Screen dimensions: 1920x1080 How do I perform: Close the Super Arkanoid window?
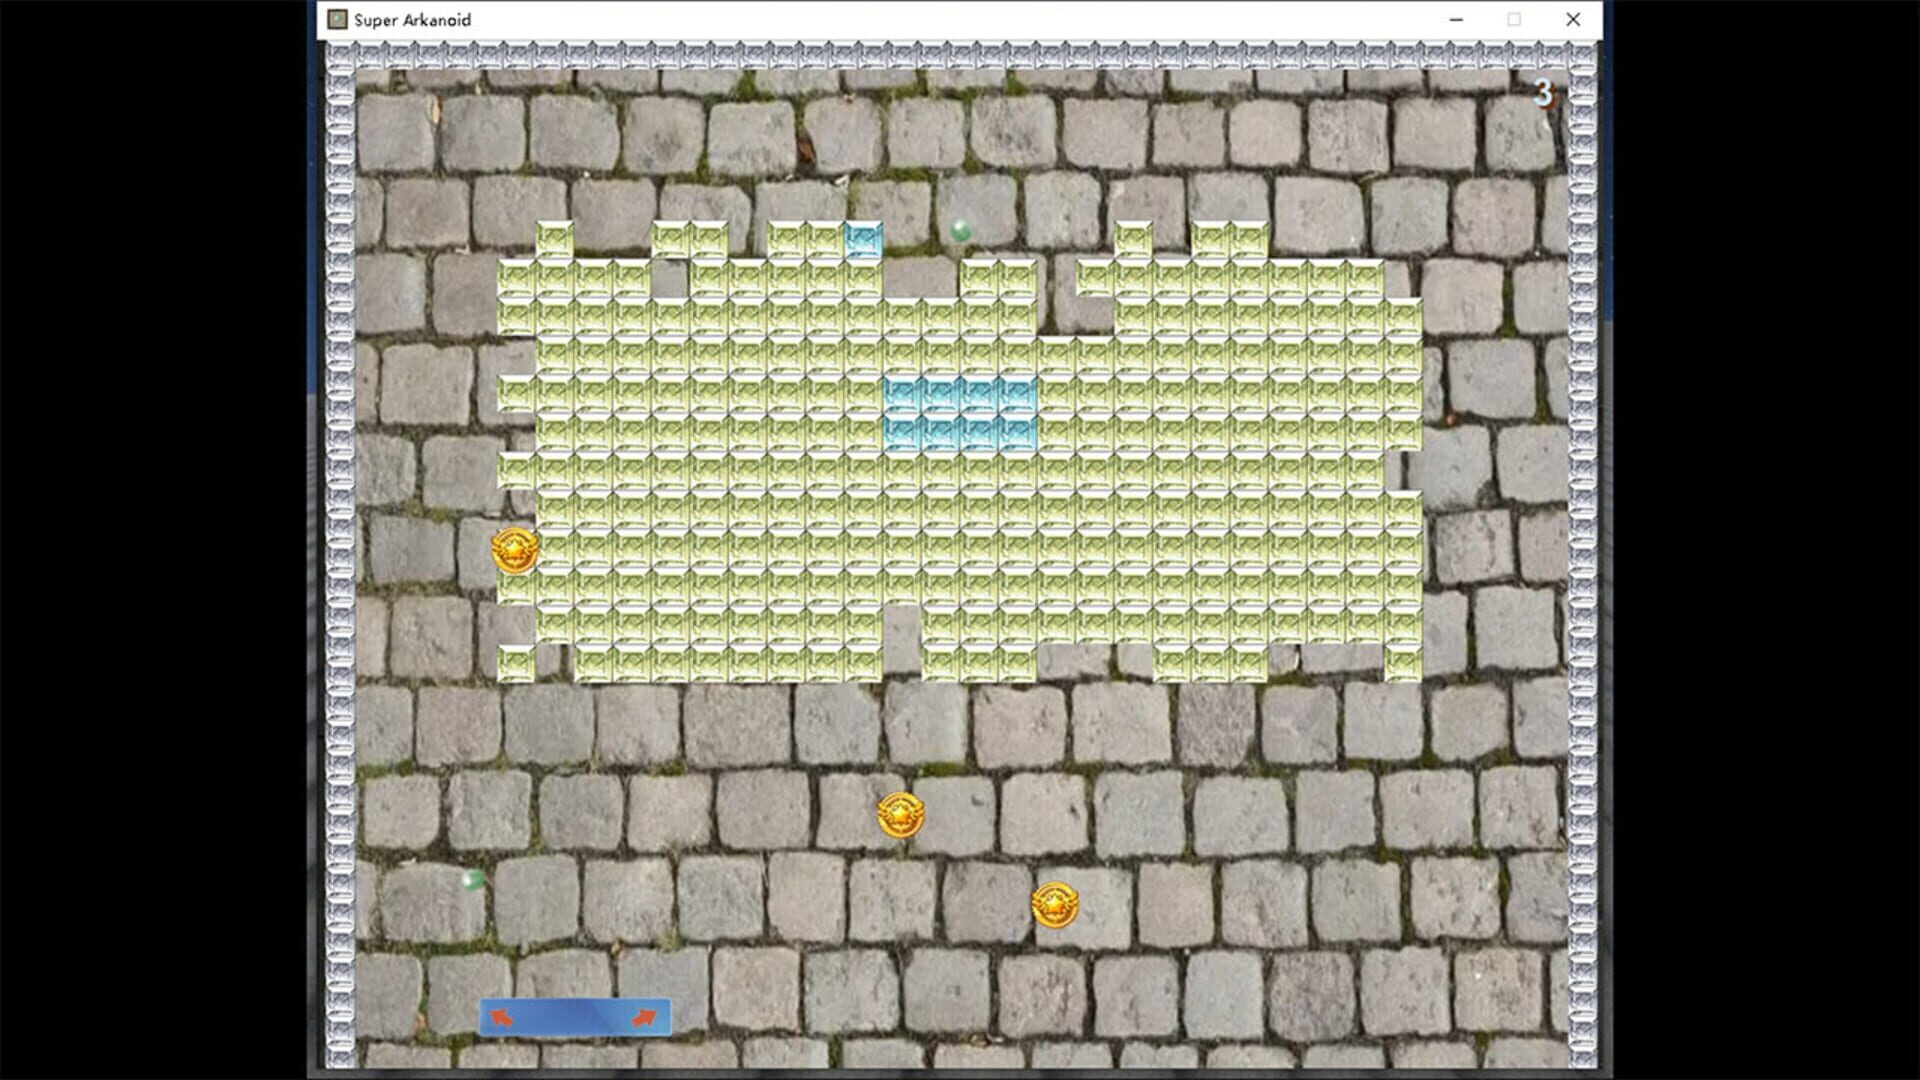point(1573,19)
